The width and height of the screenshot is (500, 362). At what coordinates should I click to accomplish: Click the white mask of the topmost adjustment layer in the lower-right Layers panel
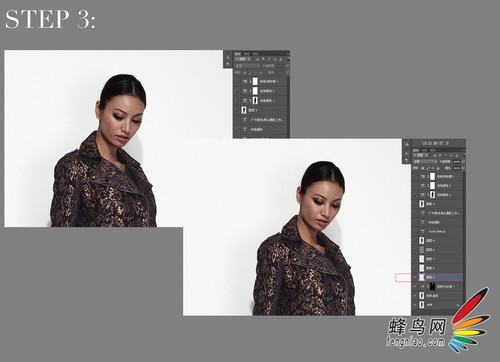(432, 176)
